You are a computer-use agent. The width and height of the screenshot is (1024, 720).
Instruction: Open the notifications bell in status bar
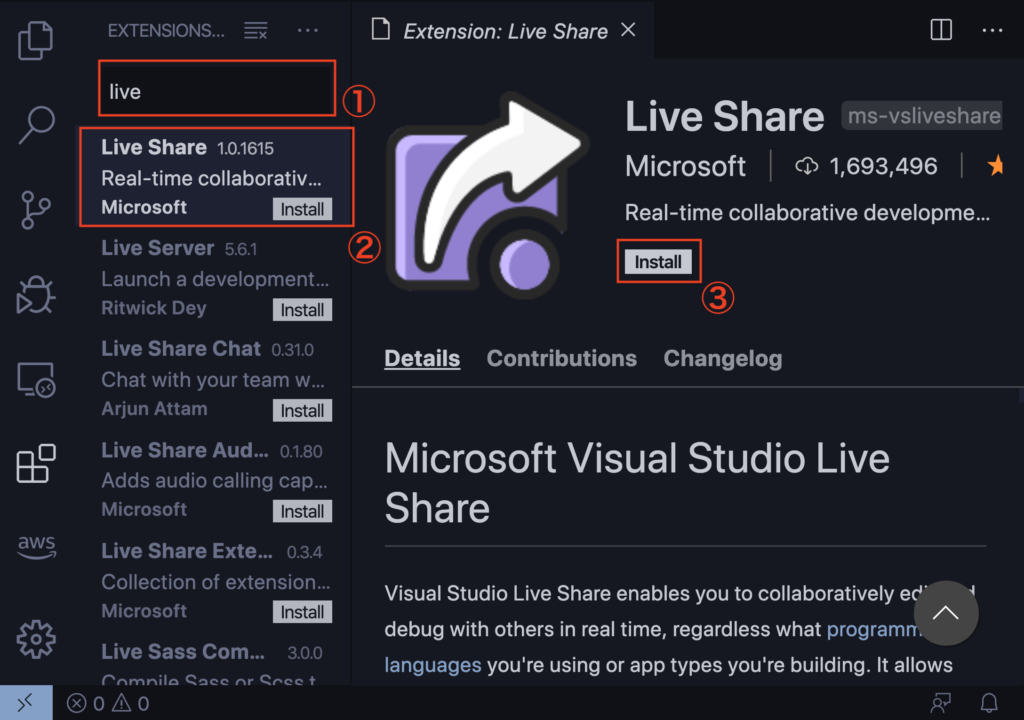coord(989,703)
